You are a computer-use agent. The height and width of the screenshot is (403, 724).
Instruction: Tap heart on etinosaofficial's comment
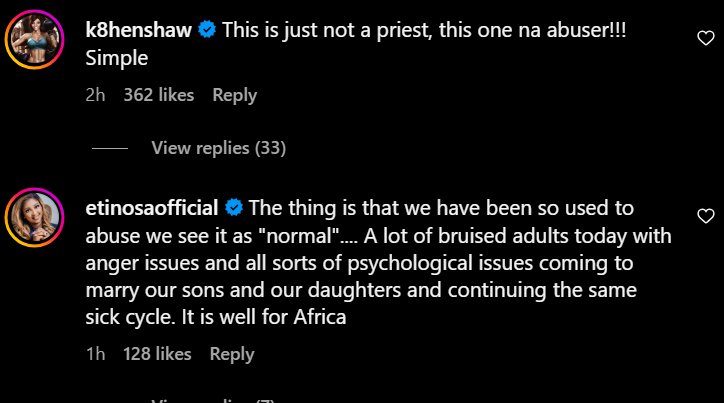tap(705, 215)
